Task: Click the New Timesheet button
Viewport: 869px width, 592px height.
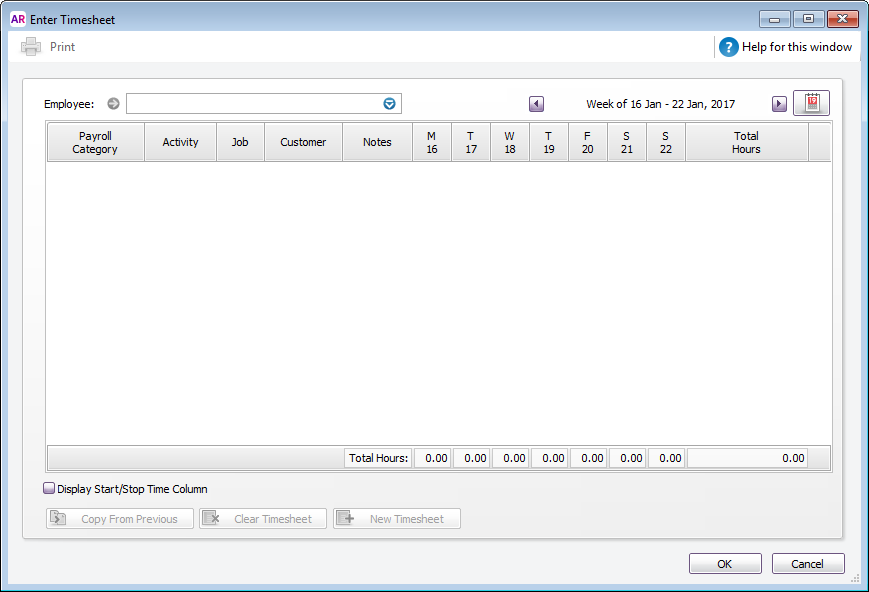Action: pyautogui.click(x=397, y=519)
